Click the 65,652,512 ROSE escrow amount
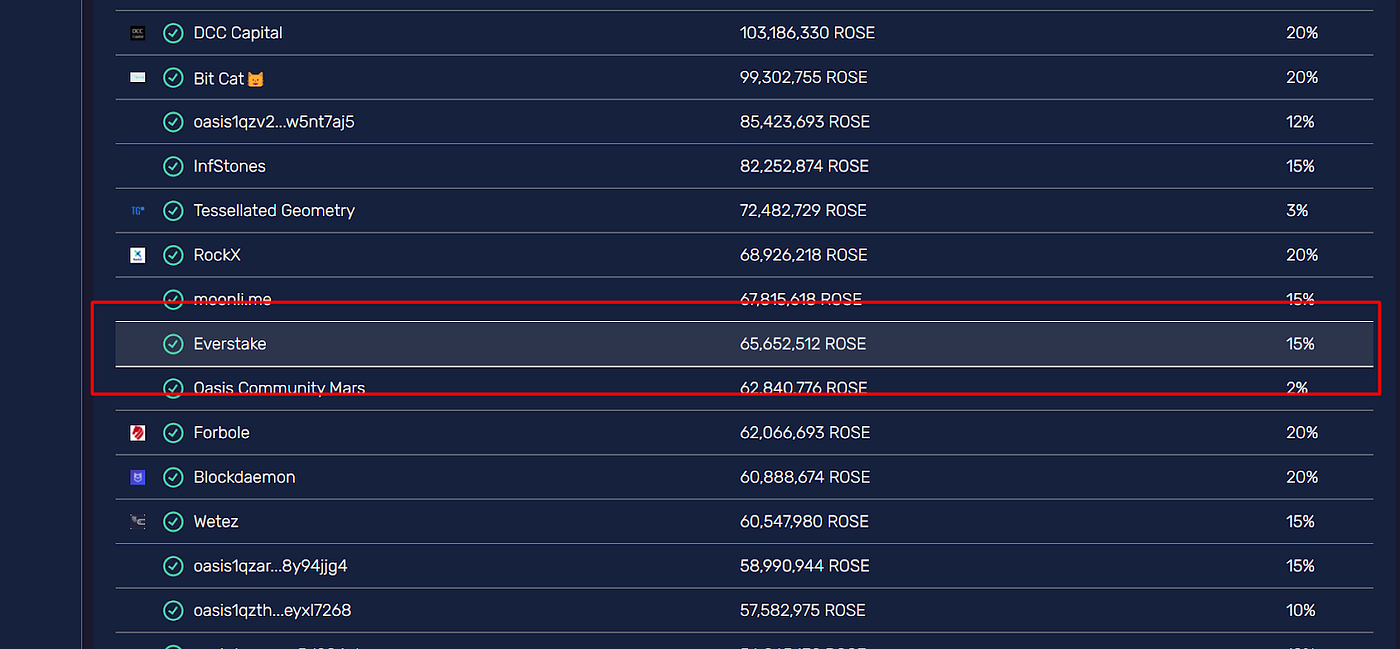This screenshot has height=649, width=1400. point(803,344)
